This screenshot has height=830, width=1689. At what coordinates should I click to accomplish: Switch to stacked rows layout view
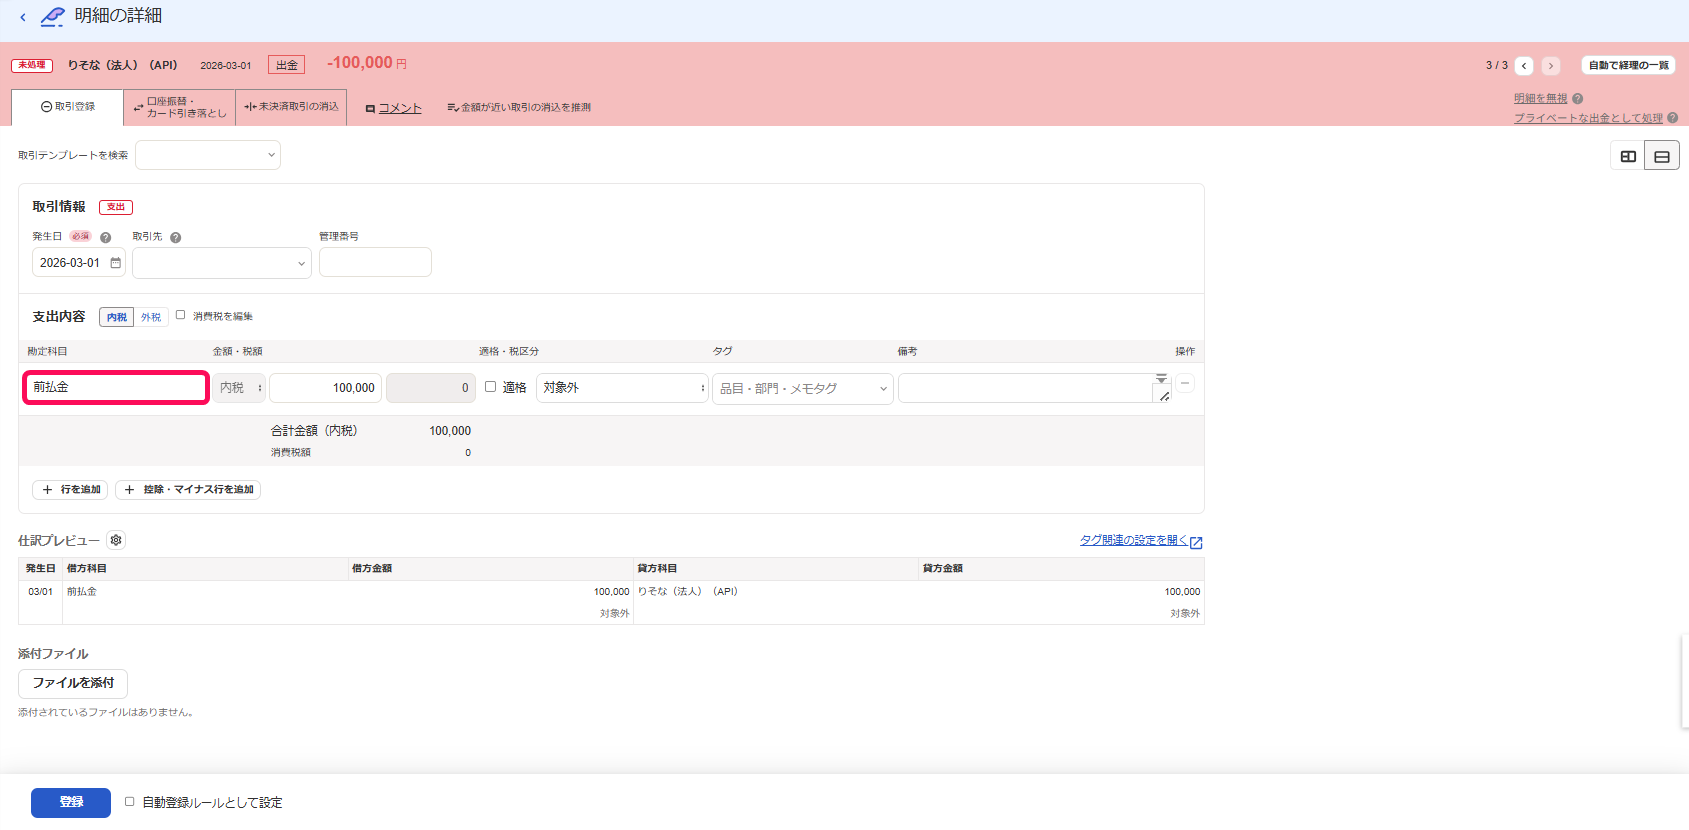tap(1662, 156)
